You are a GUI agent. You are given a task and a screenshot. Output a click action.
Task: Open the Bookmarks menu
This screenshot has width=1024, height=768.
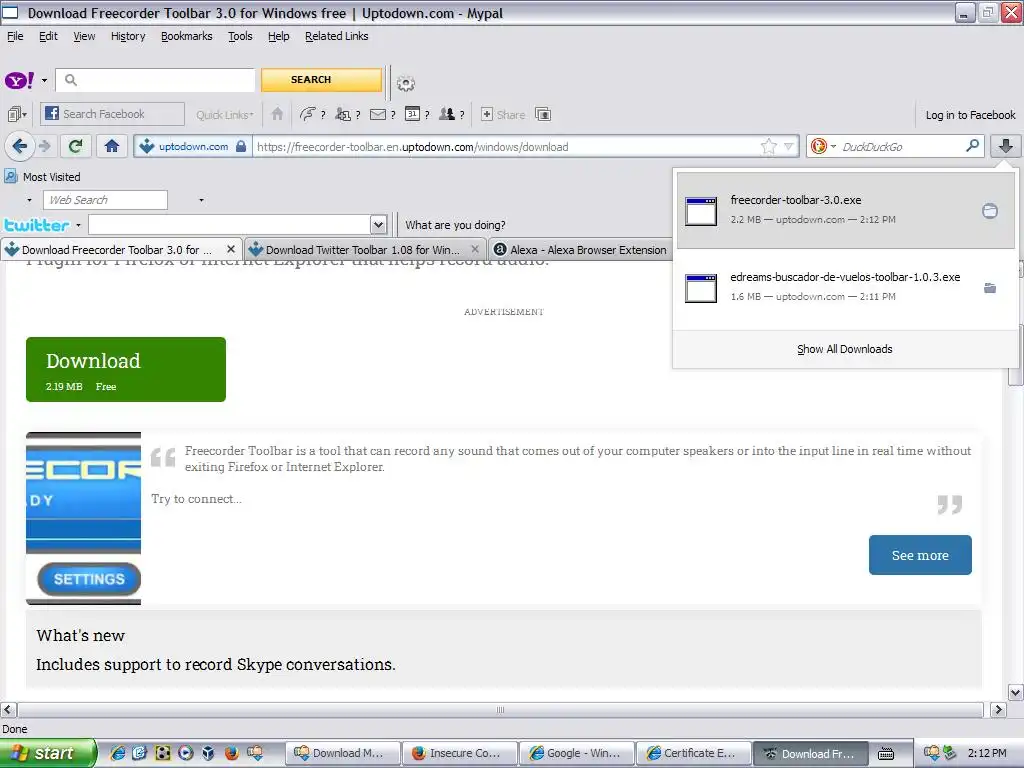pos(187,37)
